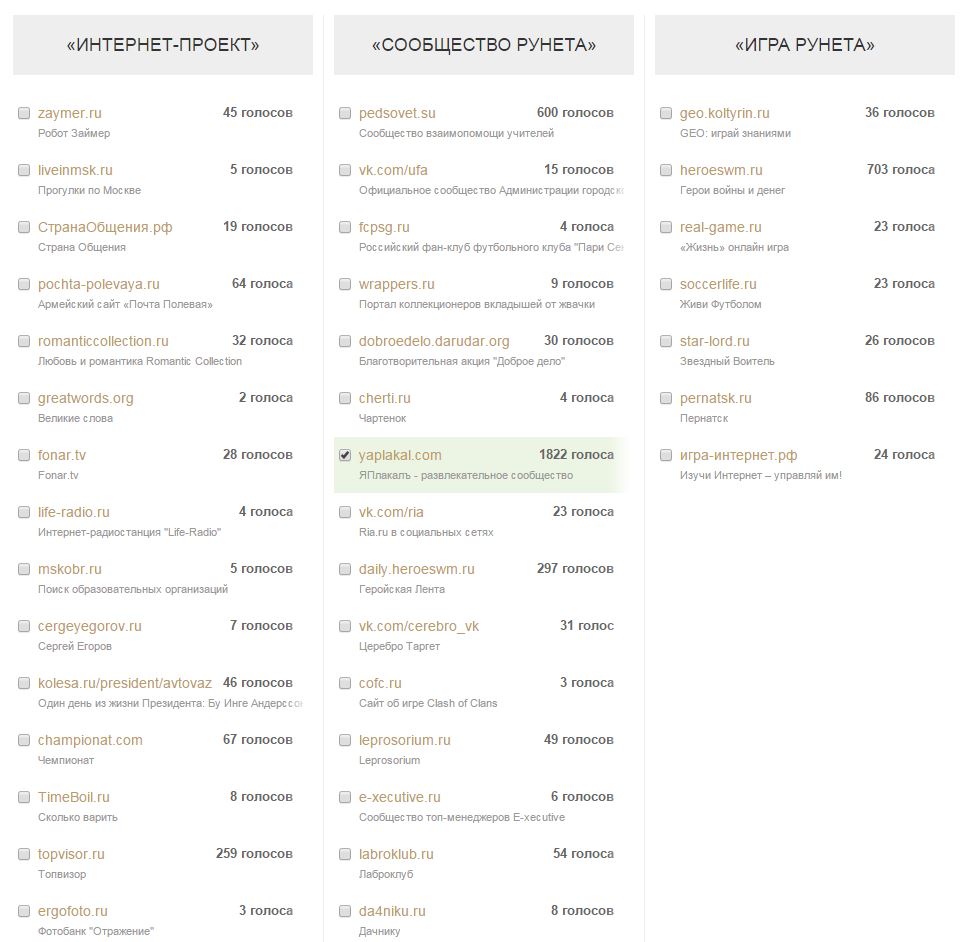Screen dimensions: 971x942
Task: Select the pedsovet.su checkbox
Action: pos(345,113)
